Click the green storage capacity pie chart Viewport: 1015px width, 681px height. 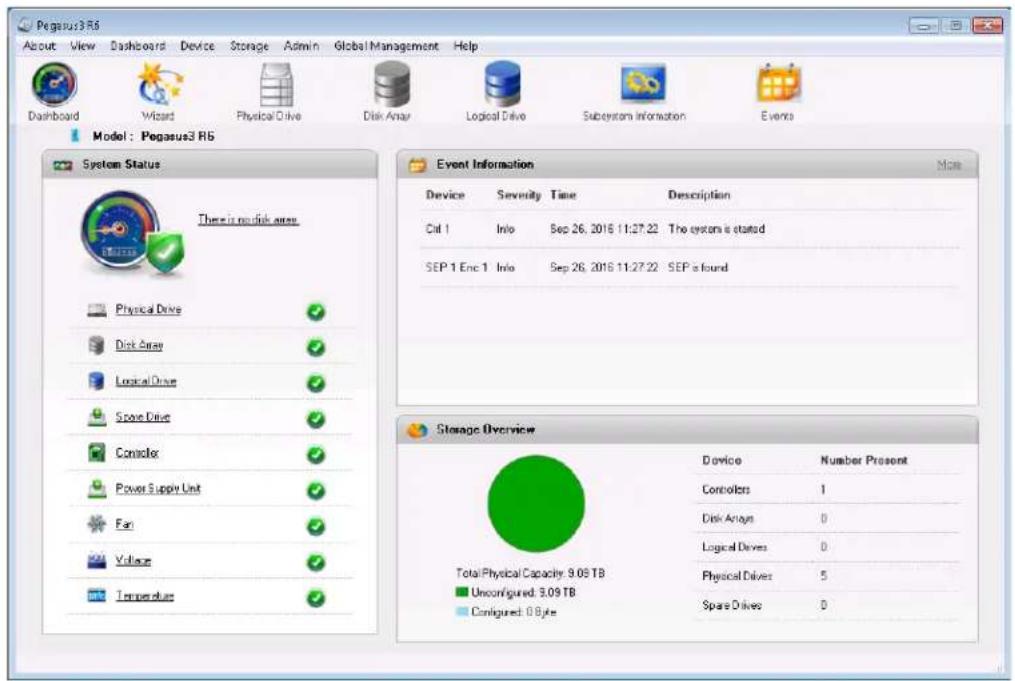click(536, 504)
